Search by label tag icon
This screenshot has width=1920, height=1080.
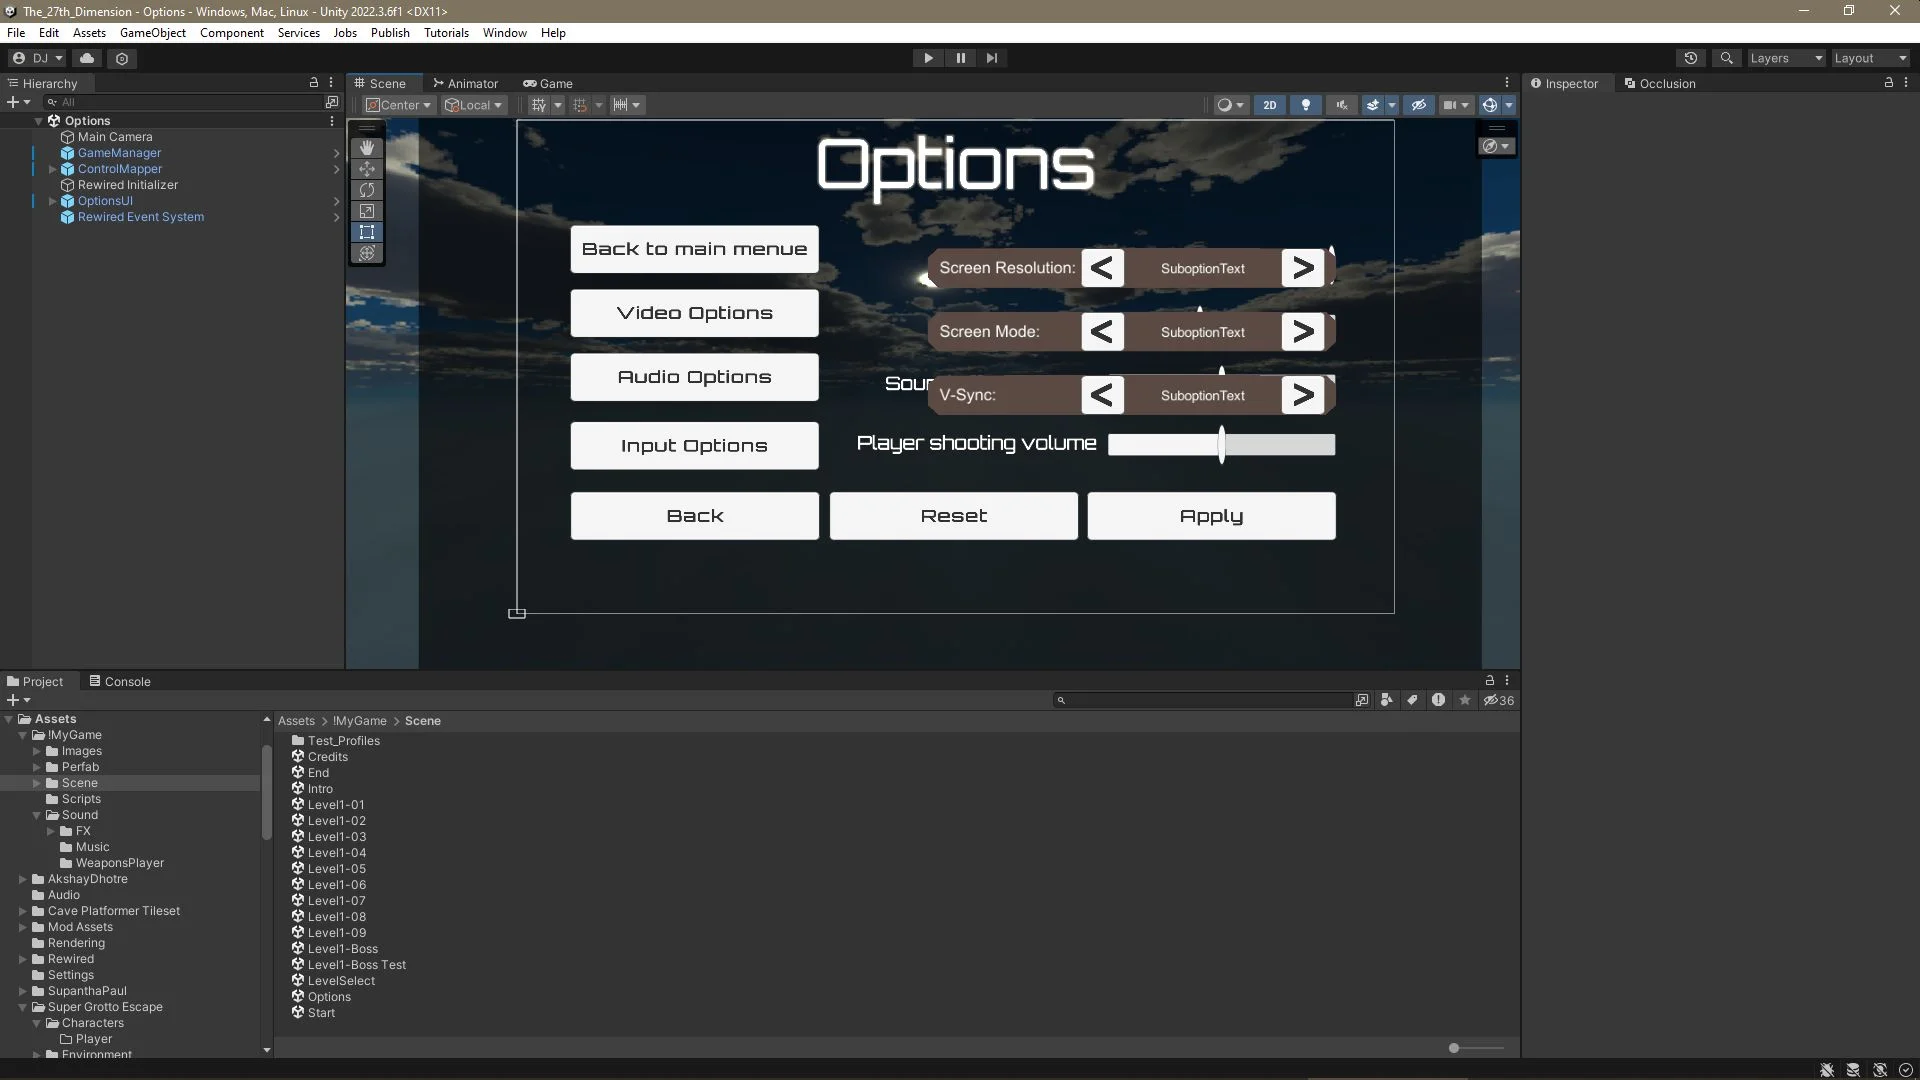pyautogui.click(x=1412, y=700)
